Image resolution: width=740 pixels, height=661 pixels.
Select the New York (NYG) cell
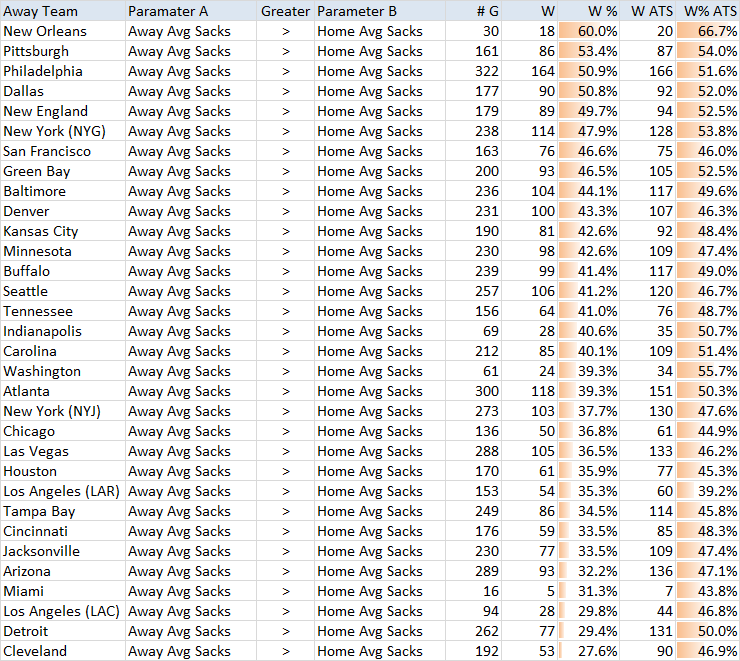point(62,131)
